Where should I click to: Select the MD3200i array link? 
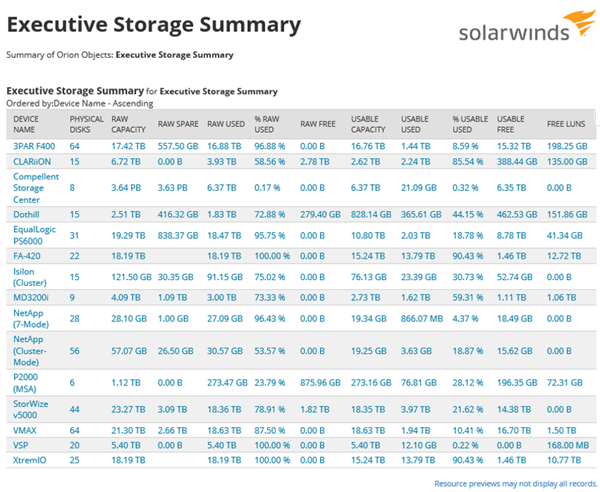coord(31,295)
